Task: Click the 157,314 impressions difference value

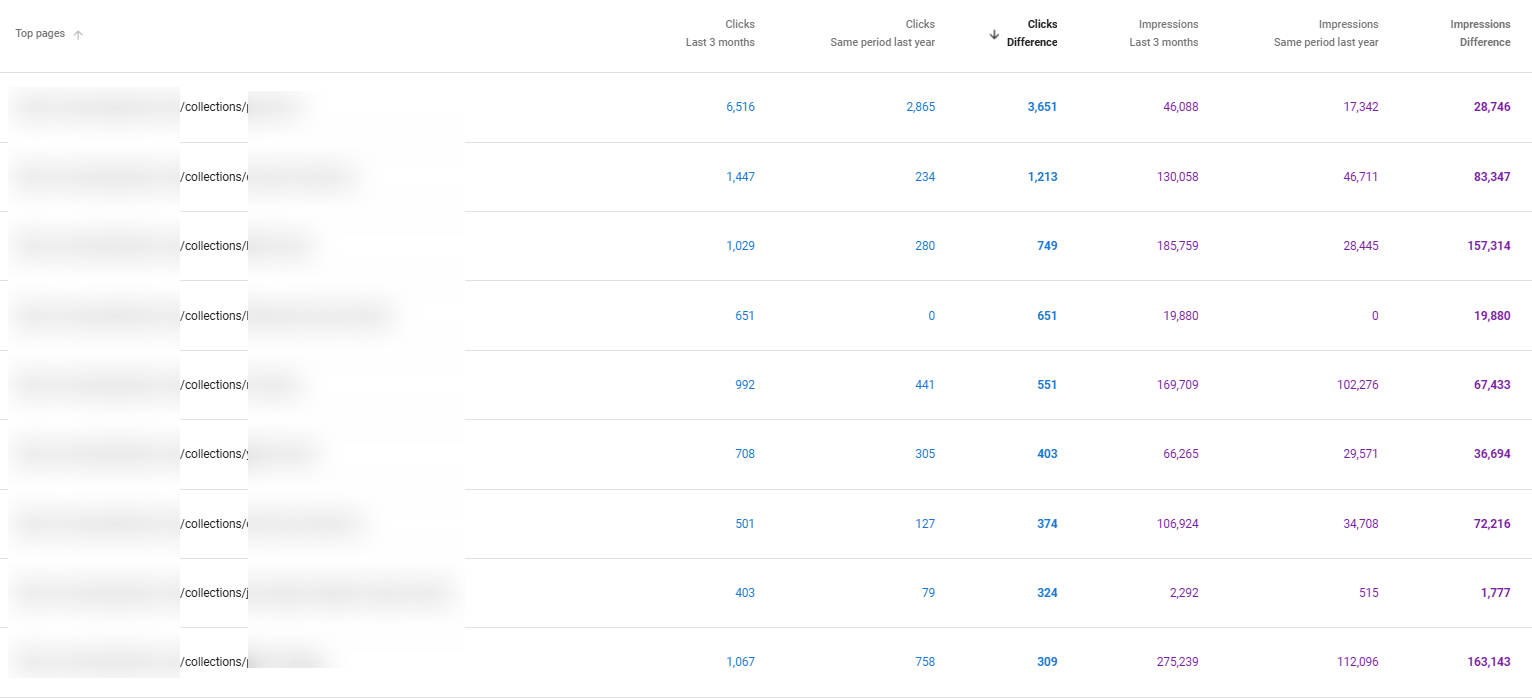Action: (1489, 246)
